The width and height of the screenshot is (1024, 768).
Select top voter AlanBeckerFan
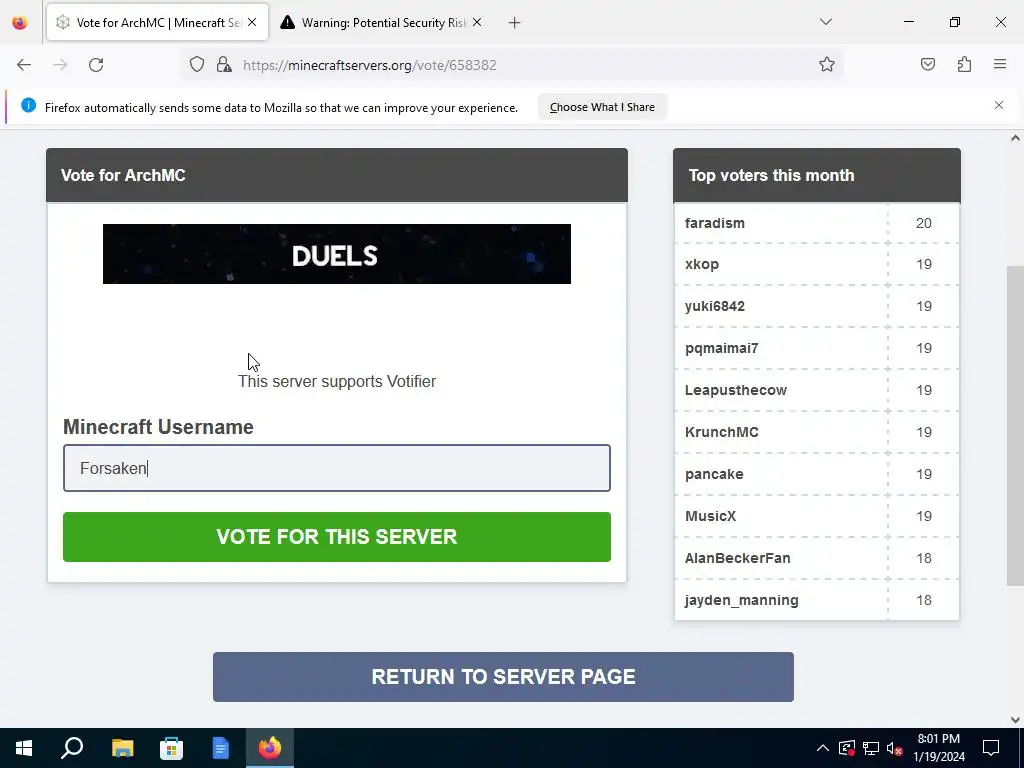click(737, 558)
